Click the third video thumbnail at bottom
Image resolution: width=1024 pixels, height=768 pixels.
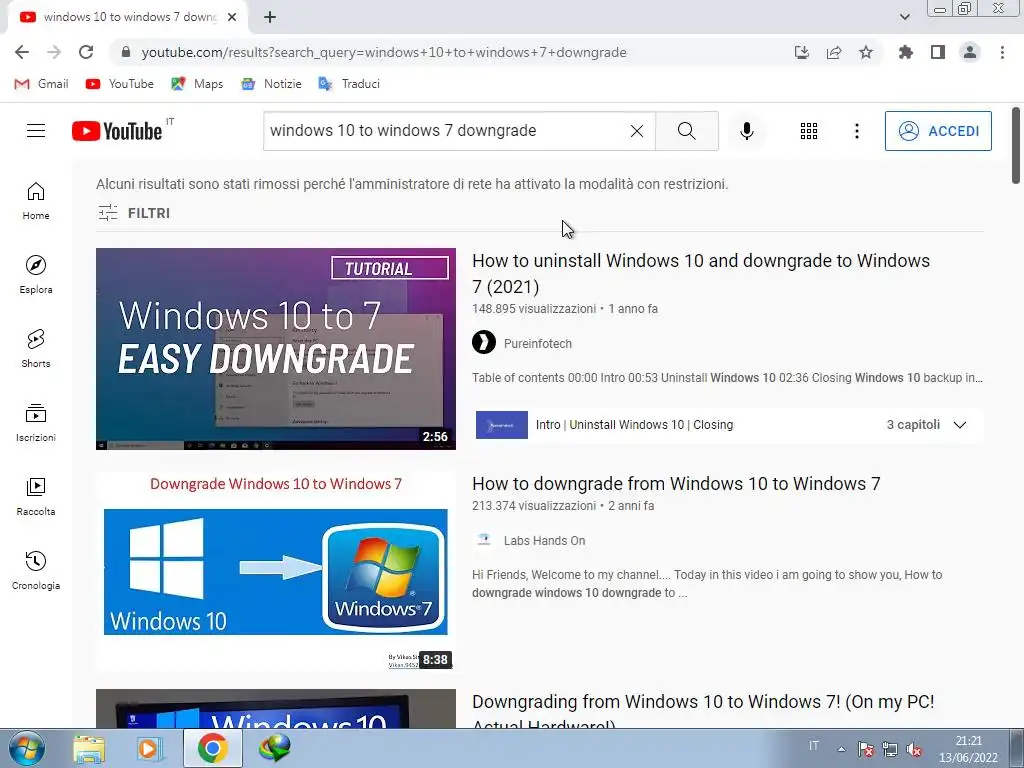(x=276, y=709)
